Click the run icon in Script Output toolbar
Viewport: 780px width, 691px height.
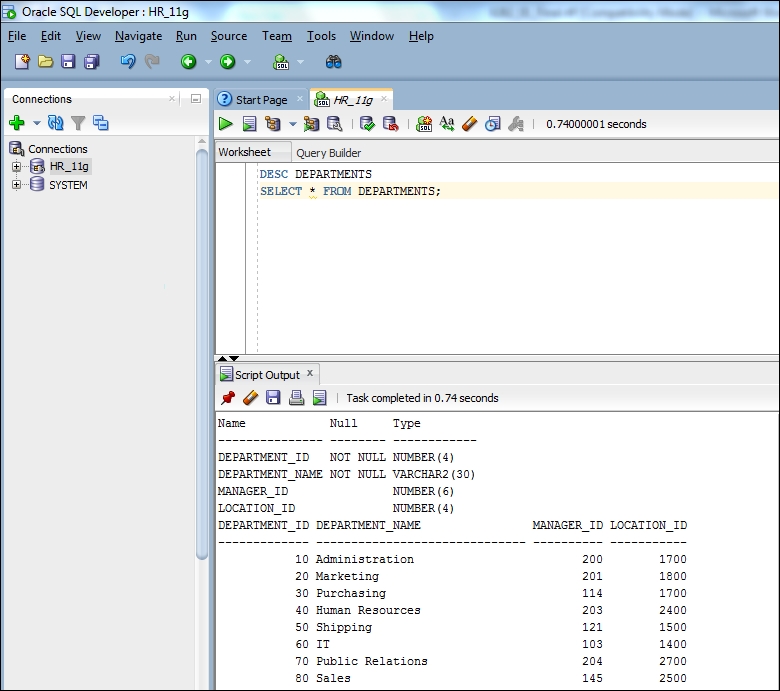[319, 398]
